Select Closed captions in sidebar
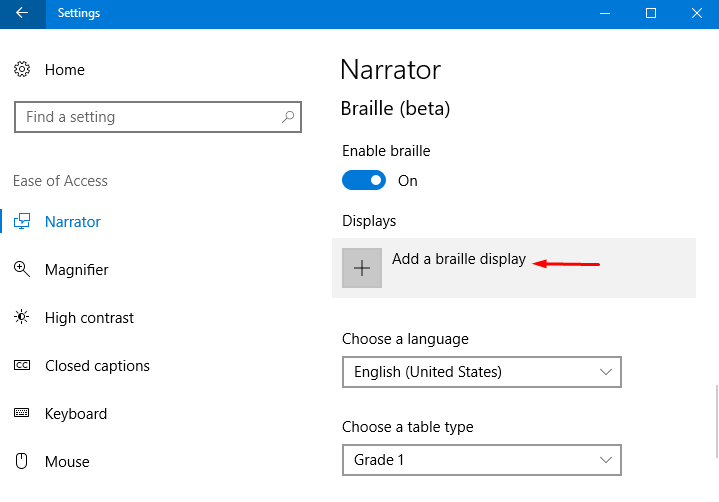 97,366
